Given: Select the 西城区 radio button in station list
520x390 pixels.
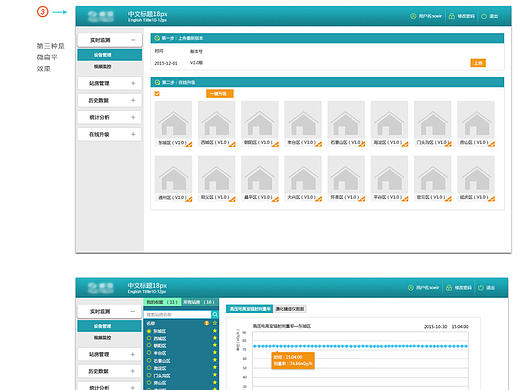Looking at the screenshot, I should [149, 338].
